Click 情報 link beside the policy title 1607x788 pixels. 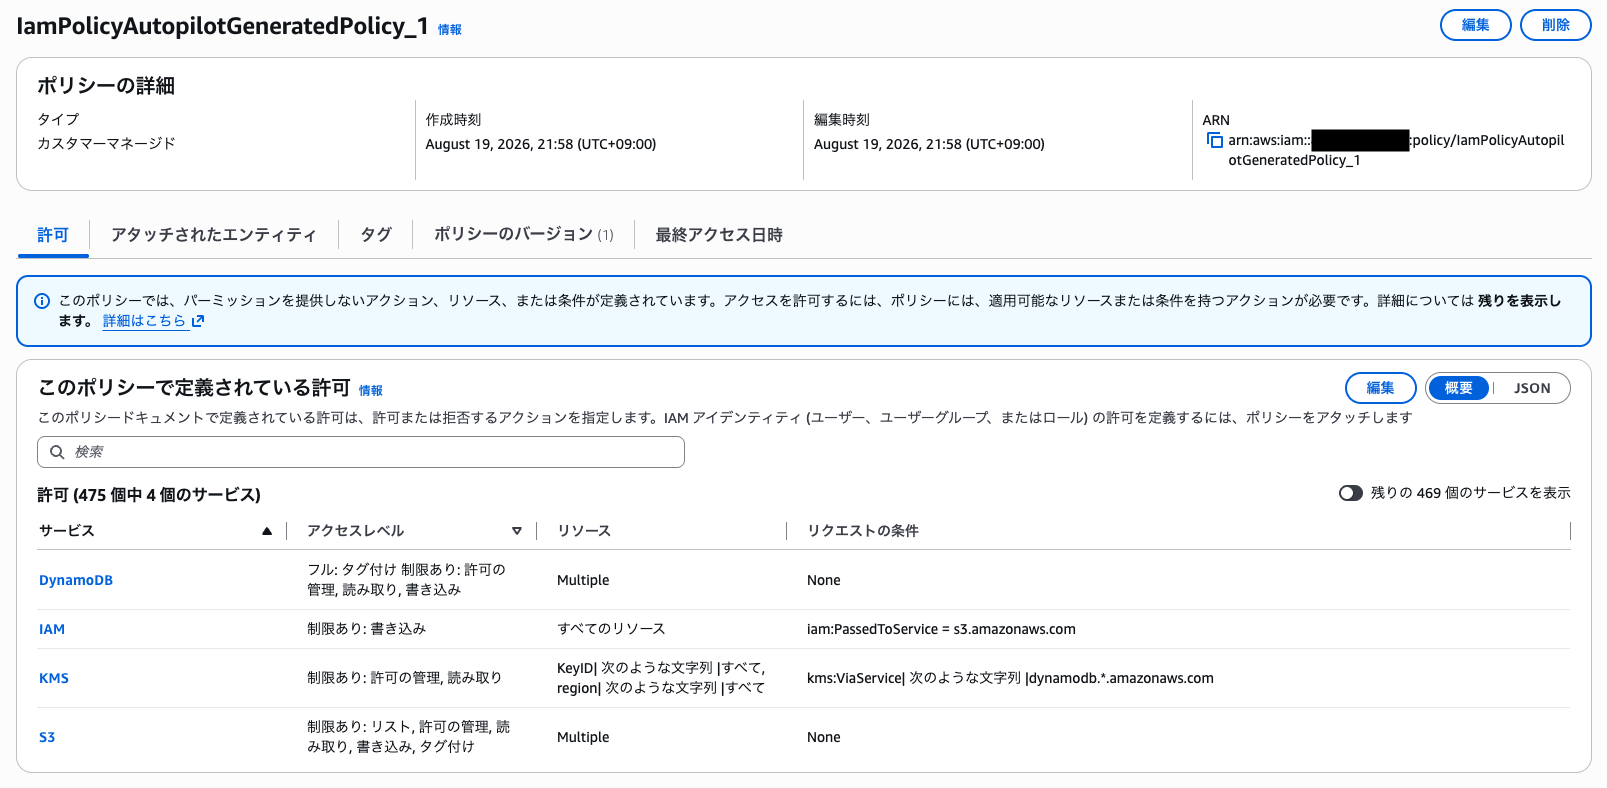pyautogui.click(x=450, y=30)
